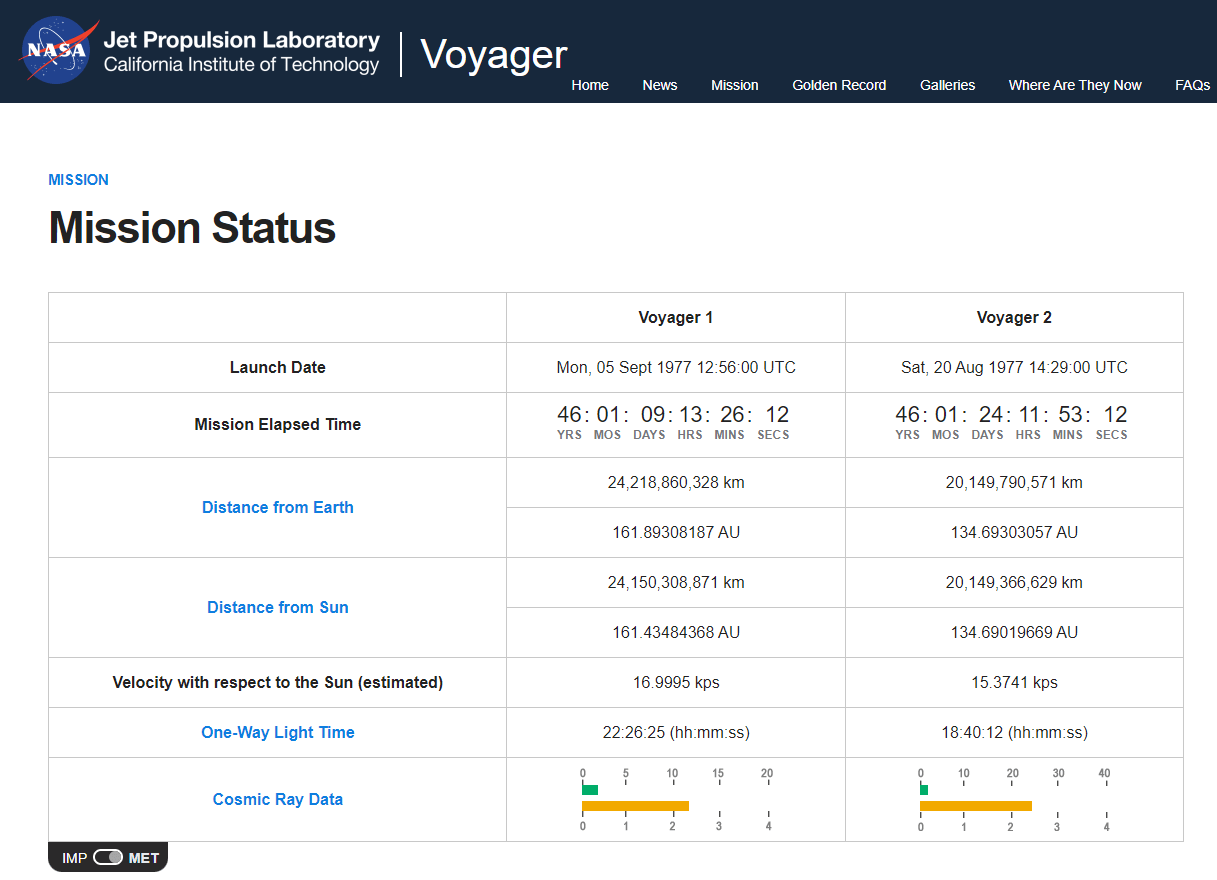1217x880 pixels.
Task: Select the Voyager 1 column header
Action: [676, 317]
